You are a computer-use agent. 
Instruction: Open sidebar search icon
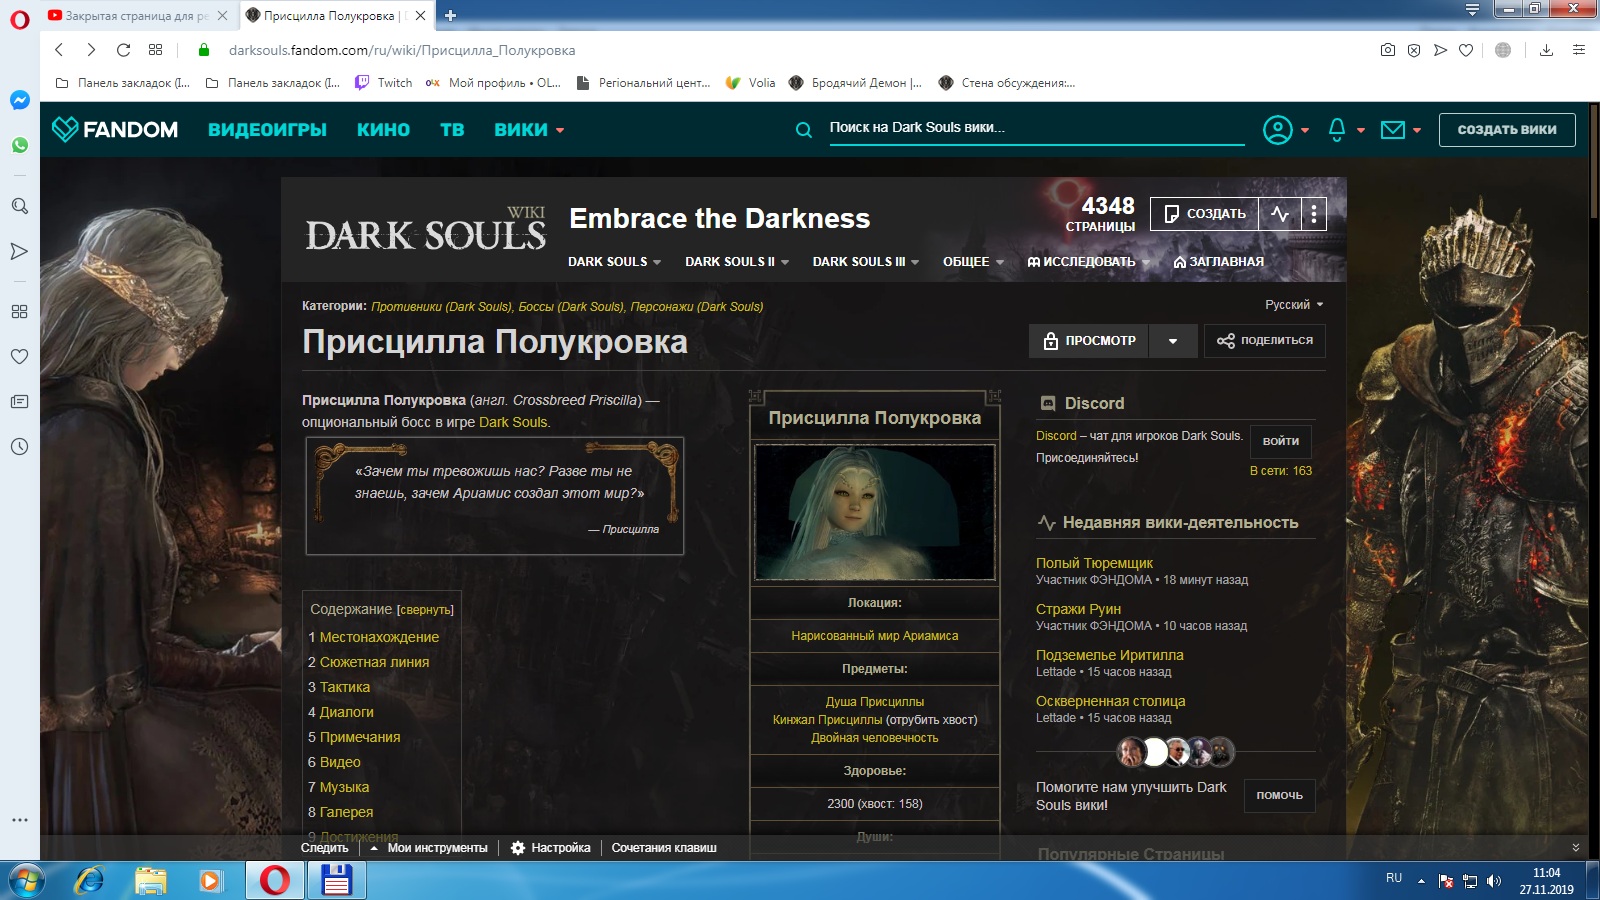pyautogui.click(x=19, y=206)
